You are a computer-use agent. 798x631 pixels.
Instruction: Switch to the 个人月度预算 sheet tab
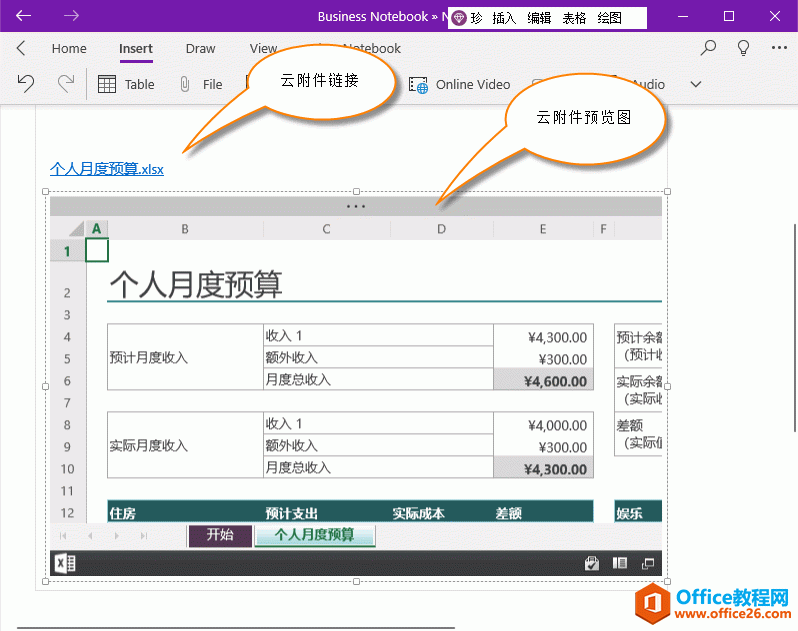click(315, 535)
